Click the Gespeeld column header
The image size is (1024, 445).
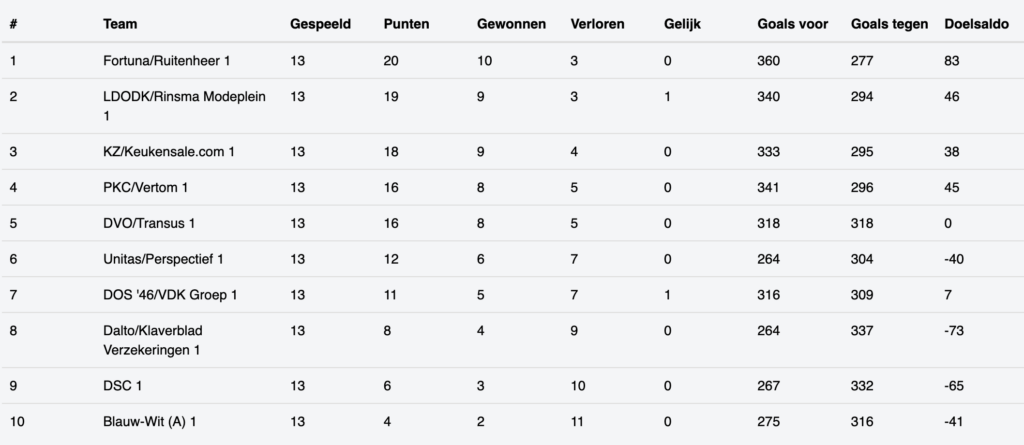point(320,24)
